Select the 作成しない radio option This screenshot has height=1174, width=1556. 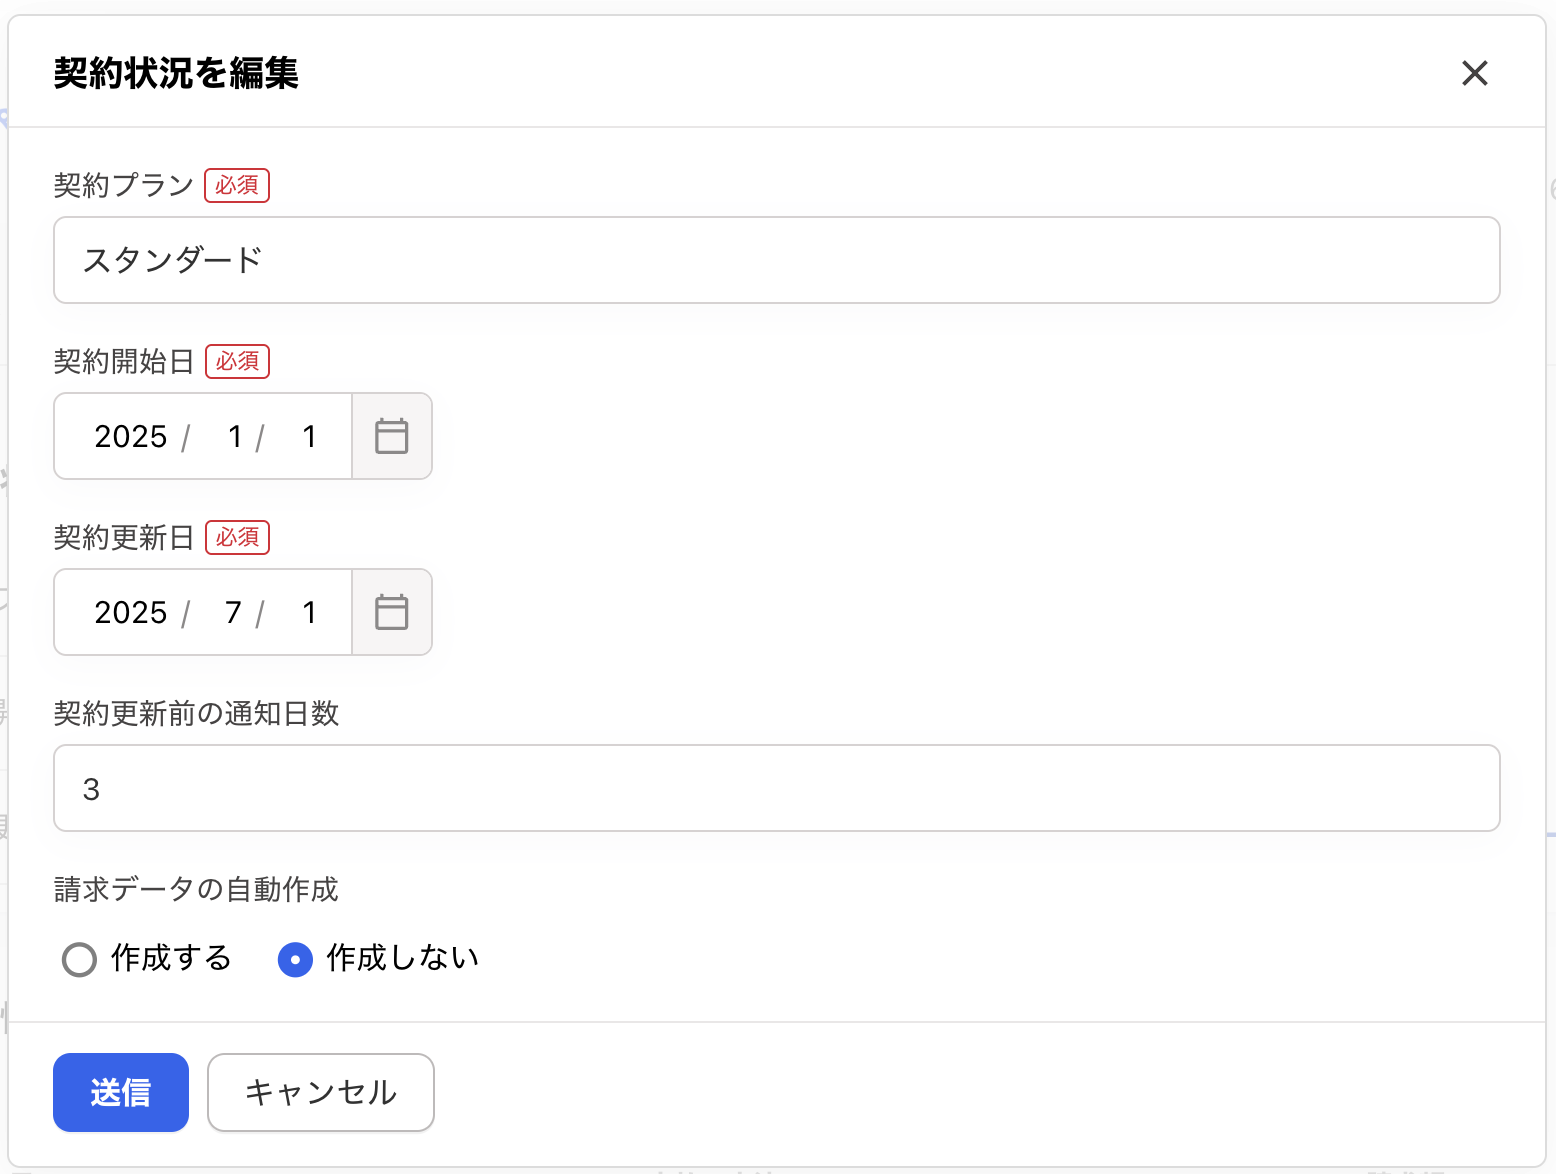coord(295,959)
